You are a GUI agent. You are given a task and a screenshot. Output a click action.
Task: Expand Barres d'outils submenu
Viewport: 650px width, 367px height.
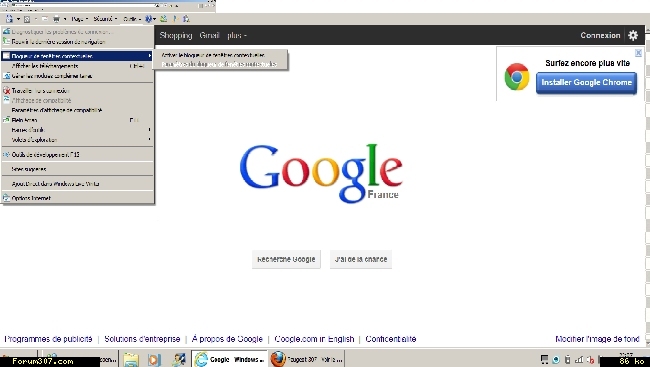(78, 130)
